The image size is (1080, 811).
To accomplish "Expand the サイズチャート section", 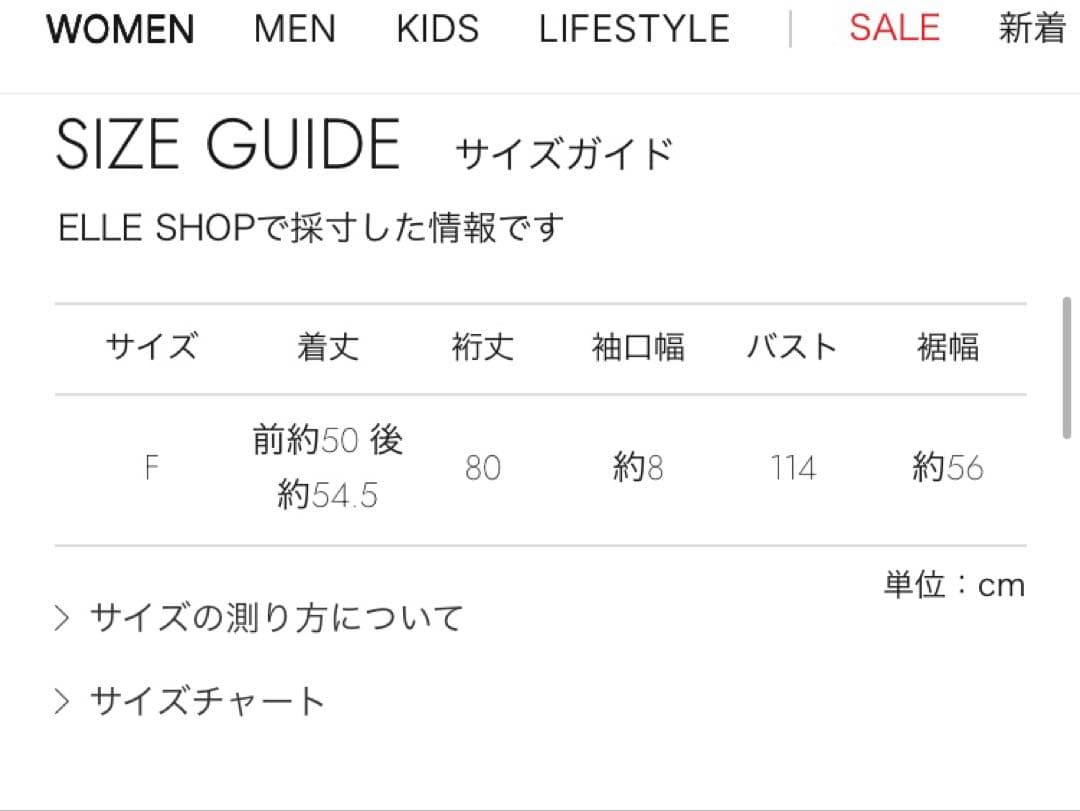I will pyautogui.click(x=207, y=701).
